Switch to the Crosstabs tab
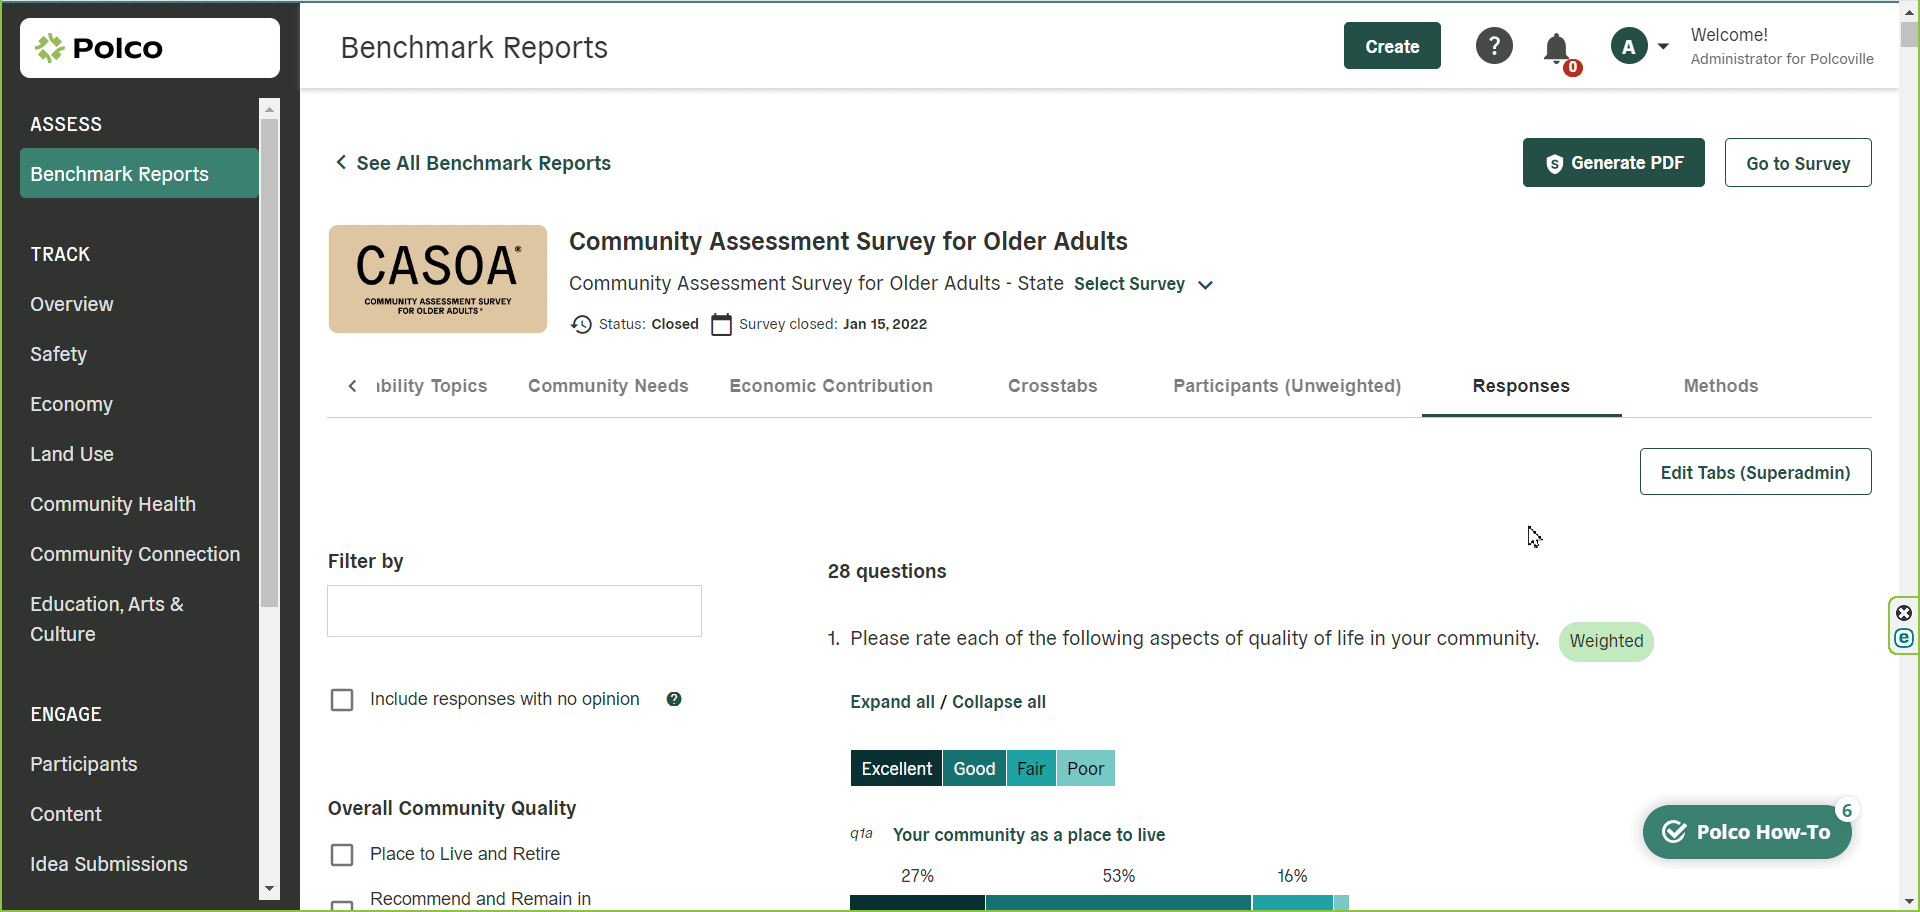The image size is (1920, 912). 1052,386
